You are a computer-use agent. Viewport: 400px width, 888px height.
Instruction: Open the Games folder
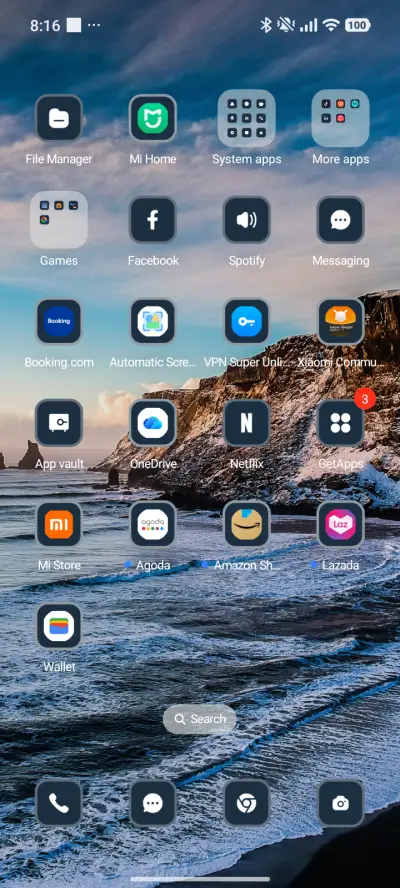point(59,220)
